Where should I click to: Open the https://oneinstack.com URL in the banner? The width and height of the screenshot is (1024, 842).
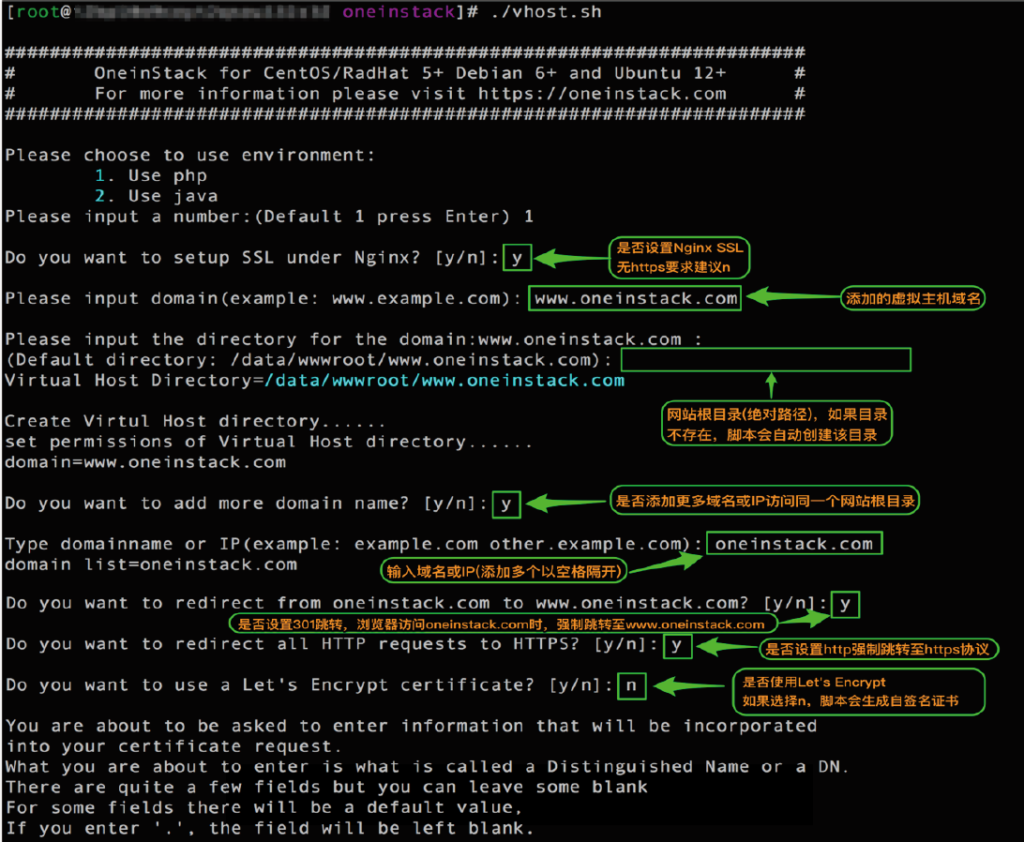[x=602, y=93]
